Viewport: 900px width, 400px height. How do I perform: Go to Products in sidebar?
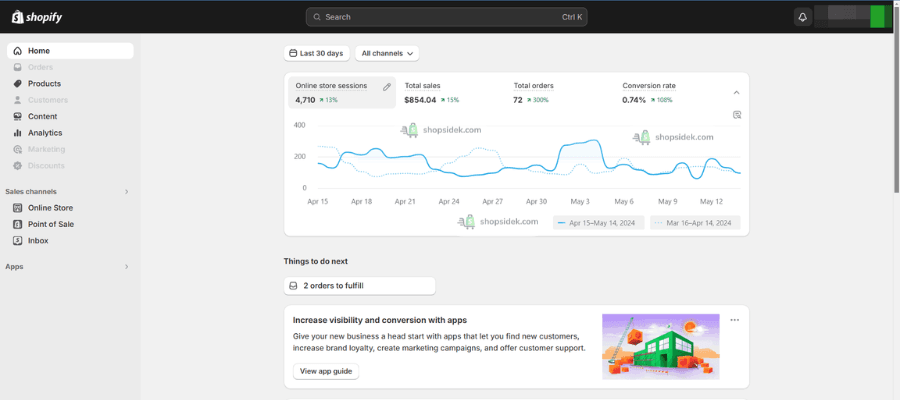tap(44, 84)
